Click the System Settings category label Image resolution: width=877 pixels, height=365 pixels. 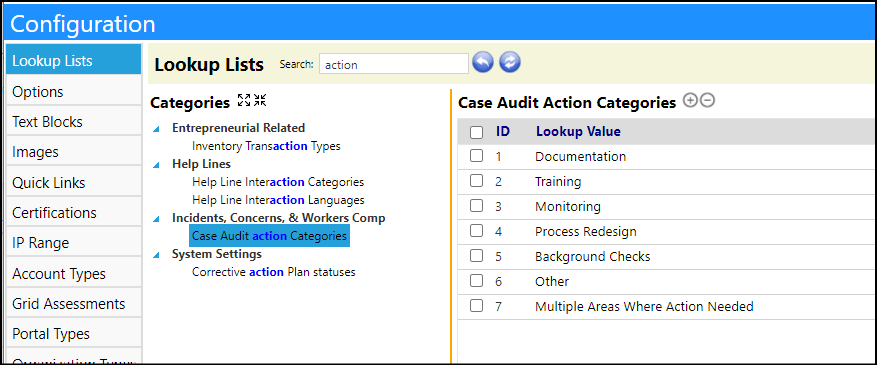[x=216, y=254]
